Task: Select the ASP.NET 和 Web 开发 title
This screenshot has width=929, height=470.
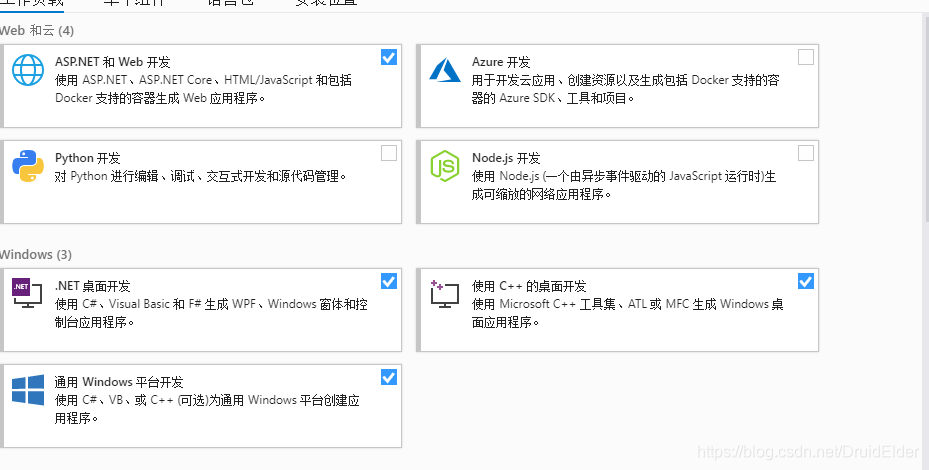Action: coord(113,62)
